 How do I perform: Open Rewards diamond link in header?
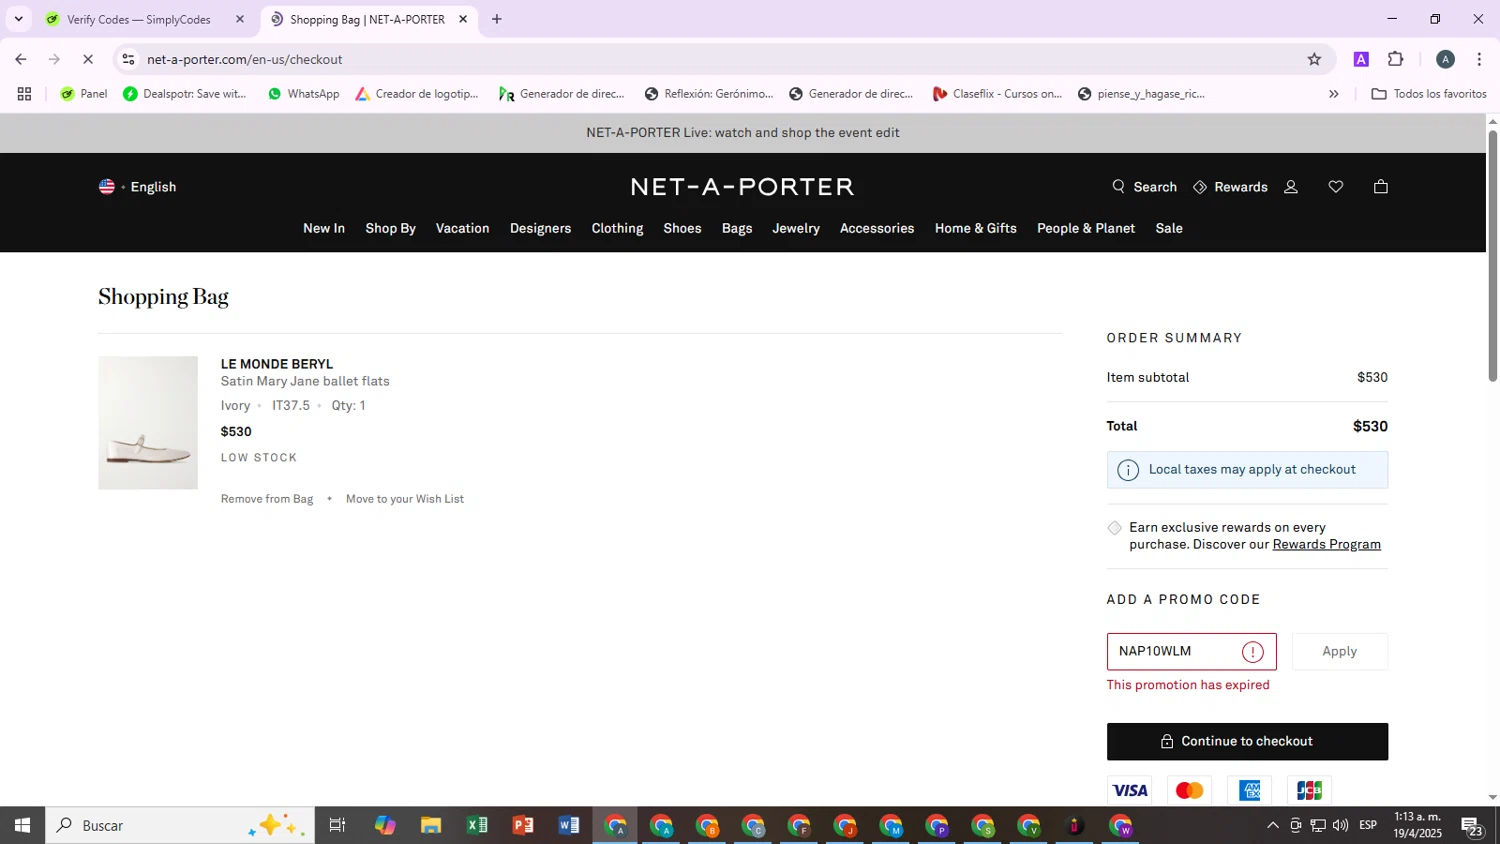click(1230, 187)
